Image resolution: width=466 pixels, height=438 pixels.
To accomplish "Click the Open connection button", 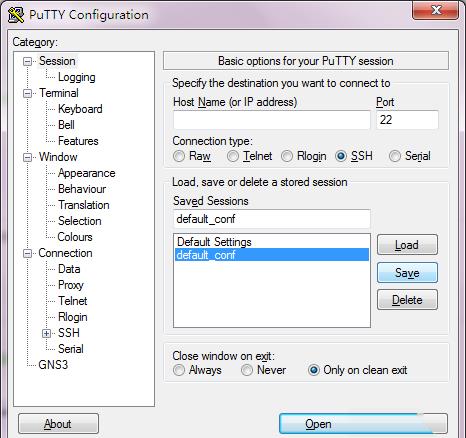I will click(x=363, y=424).
